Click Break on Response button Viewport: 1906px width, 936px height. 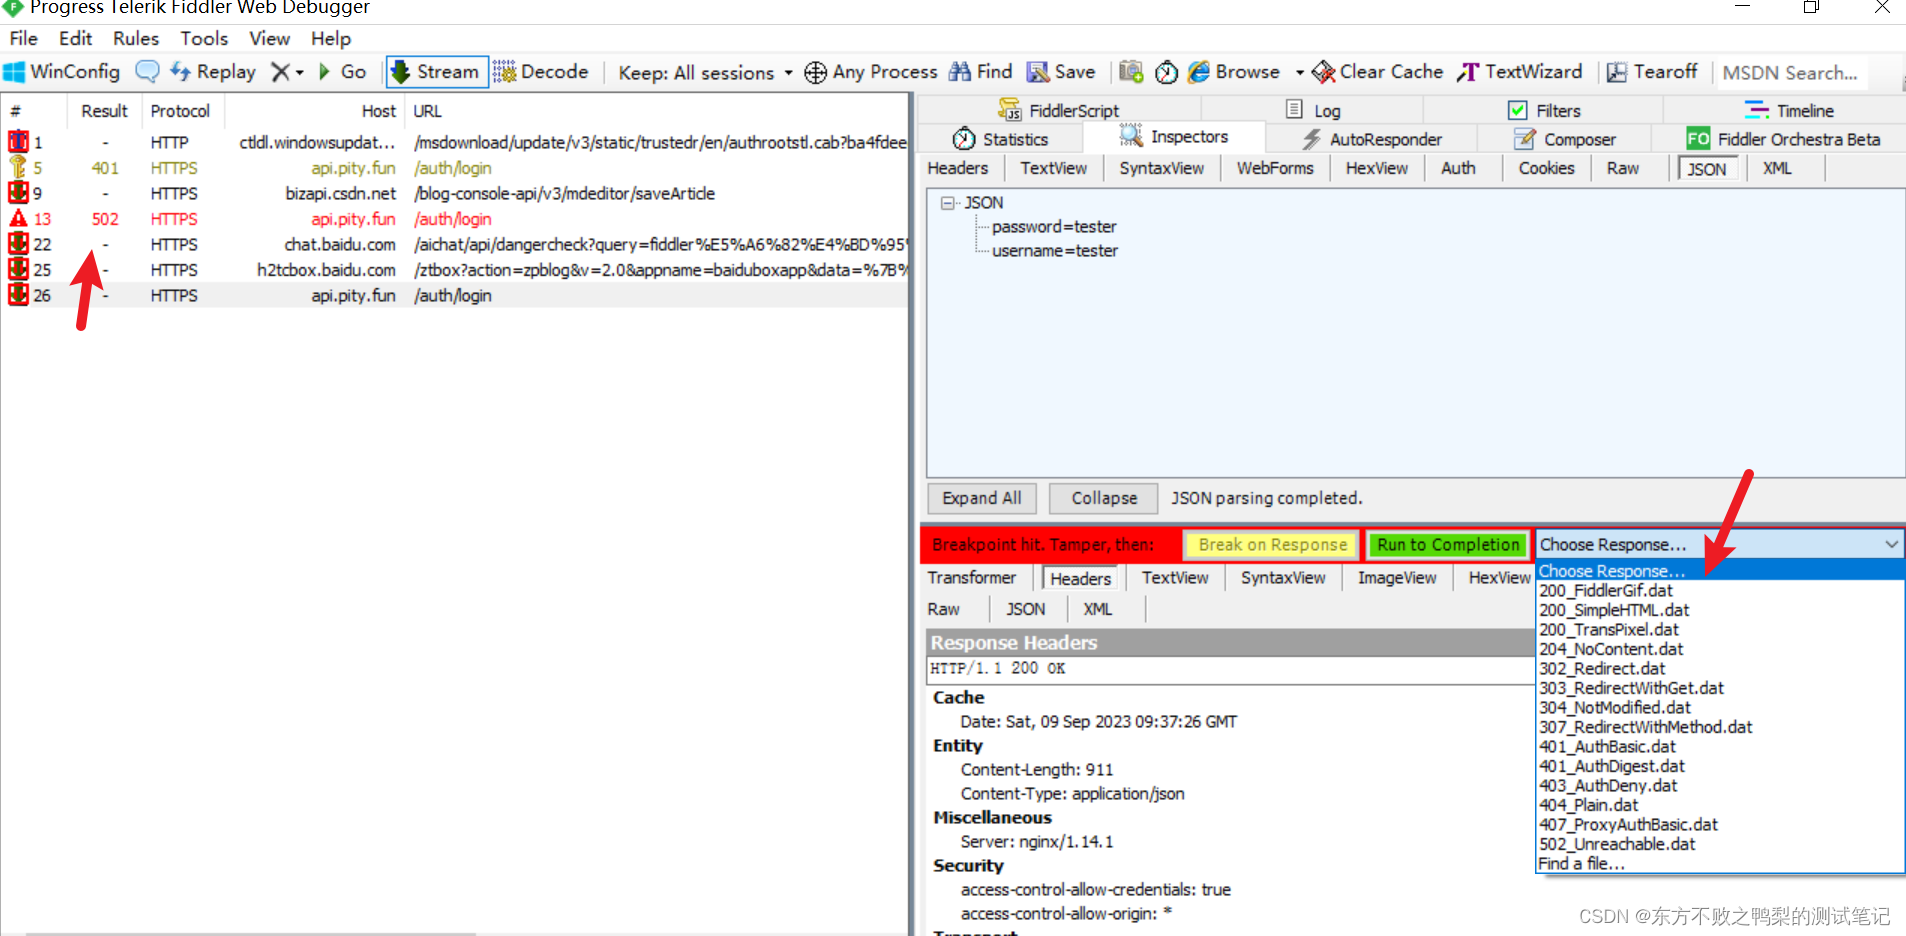pos(1272,544)
